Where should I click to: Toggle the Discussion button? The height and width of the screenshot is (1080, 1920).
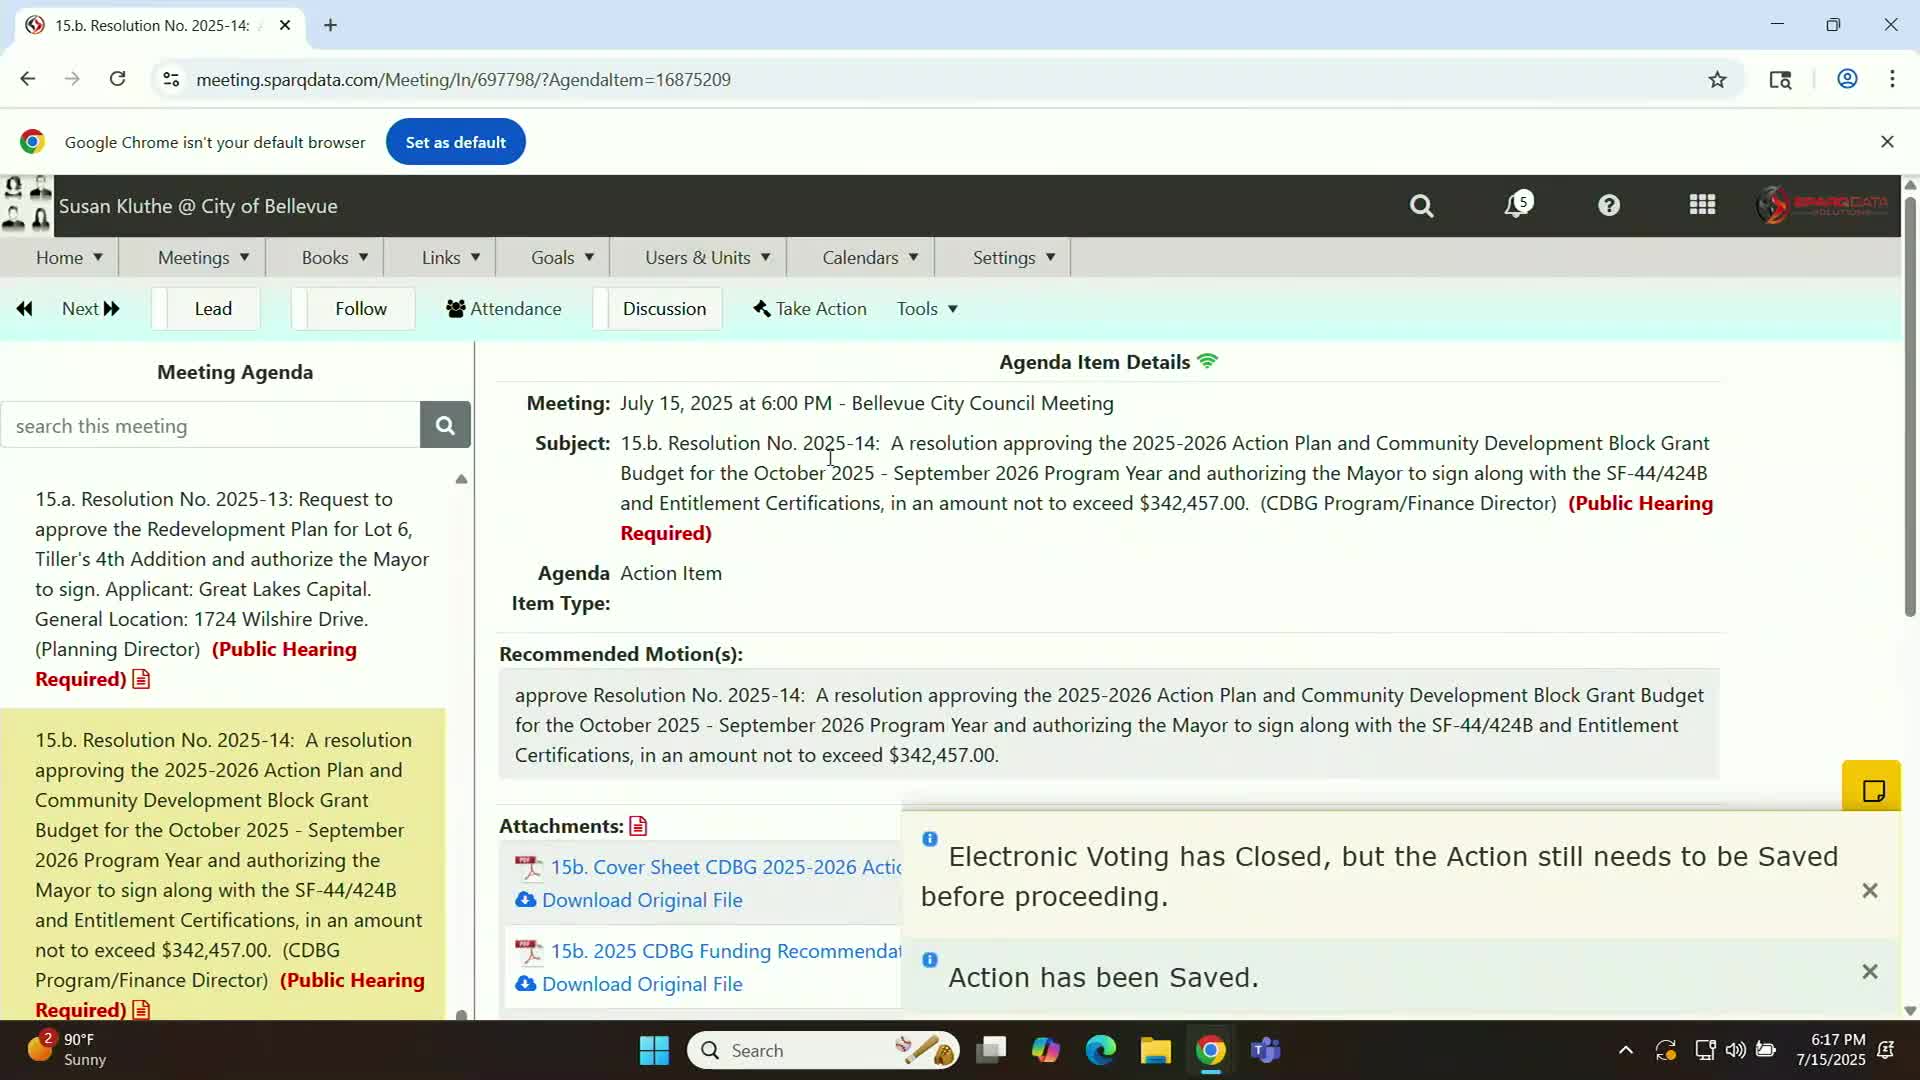click(664, 309)
